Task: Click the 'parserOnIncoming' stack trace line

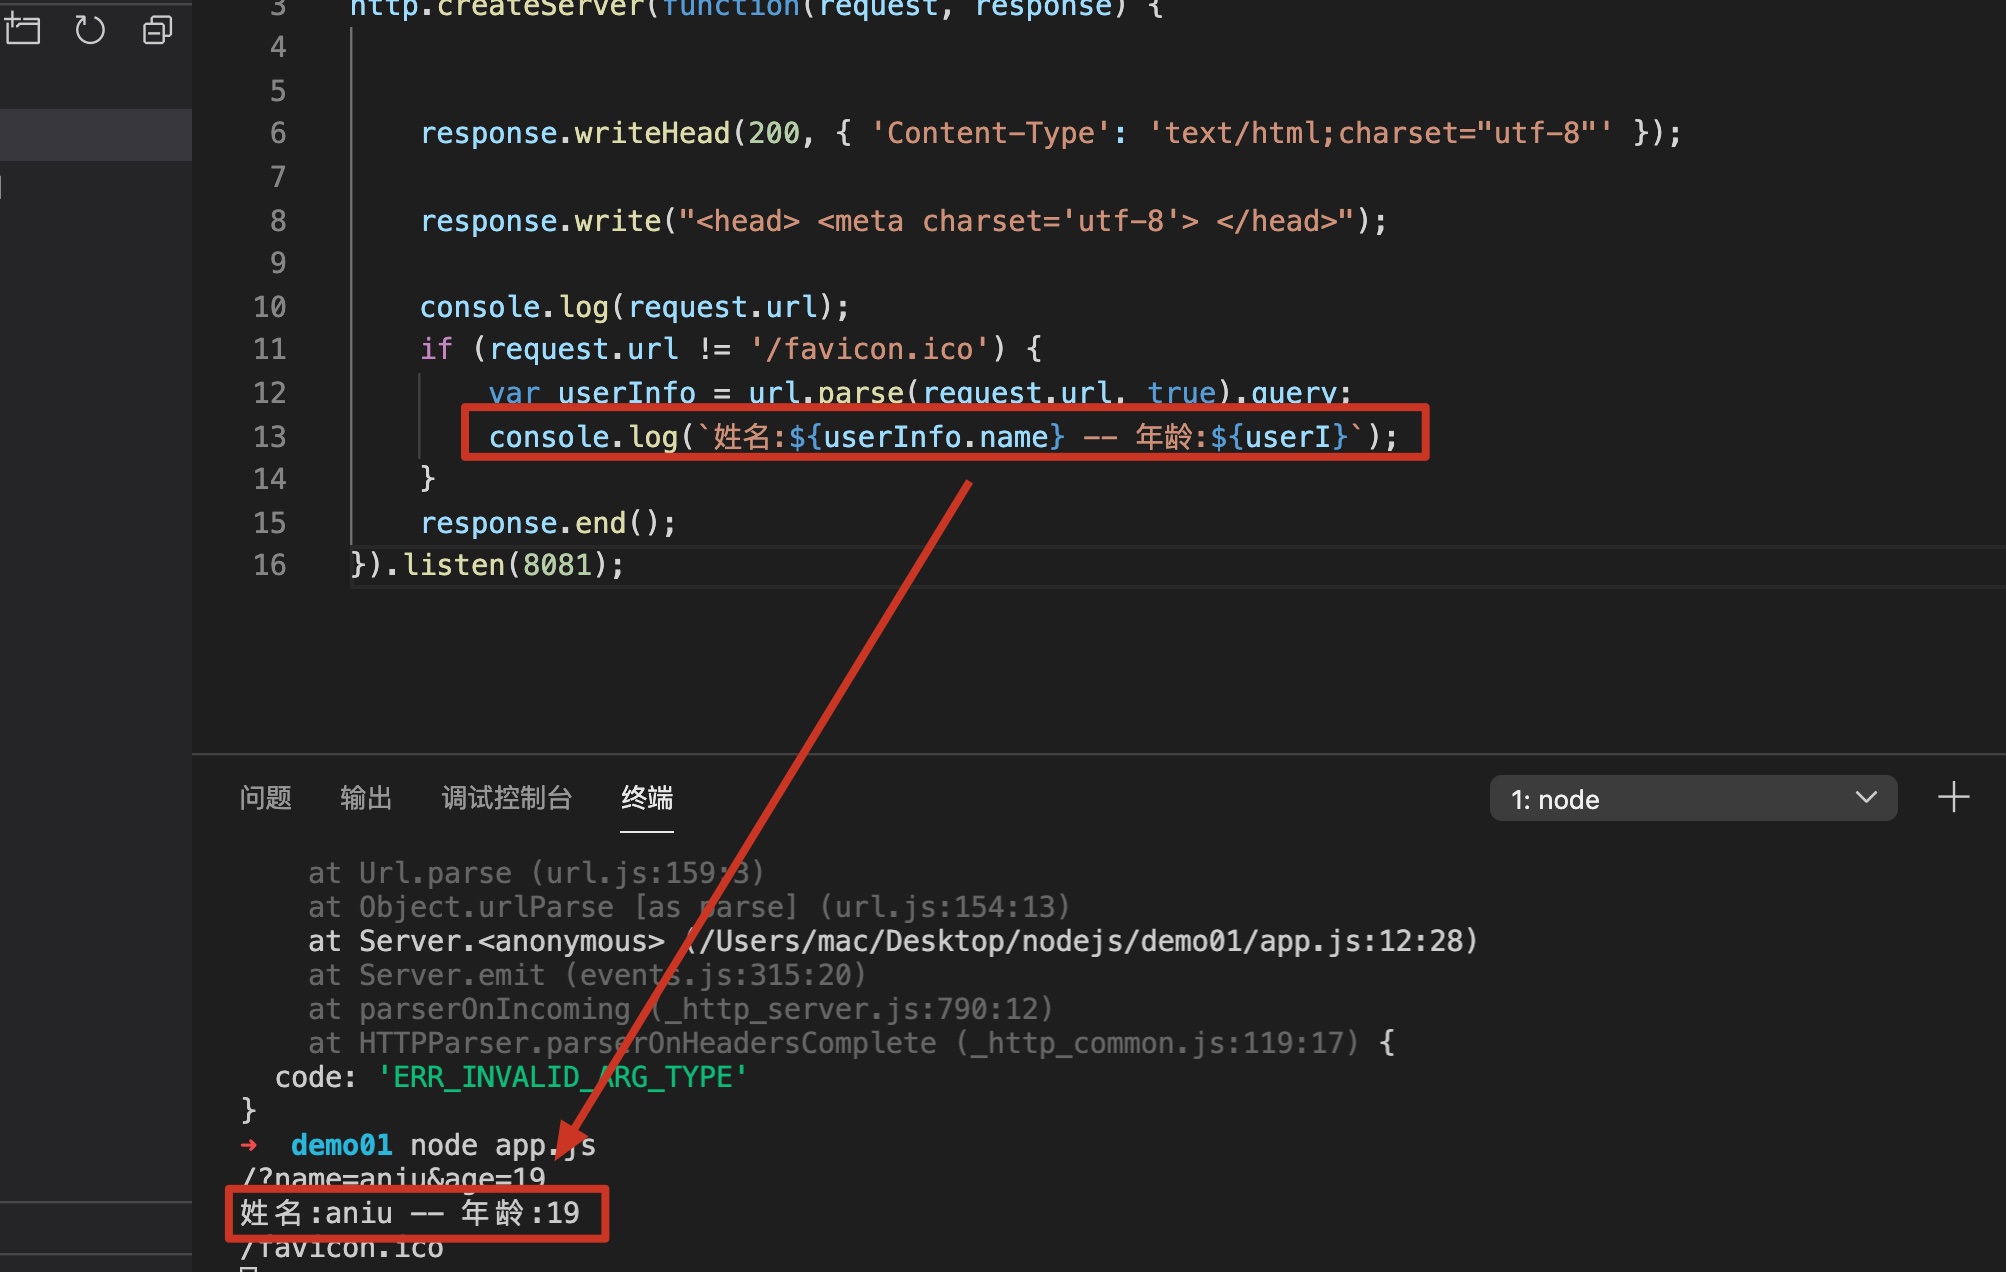Action: pyautogui.click(x=680, y=1009)
